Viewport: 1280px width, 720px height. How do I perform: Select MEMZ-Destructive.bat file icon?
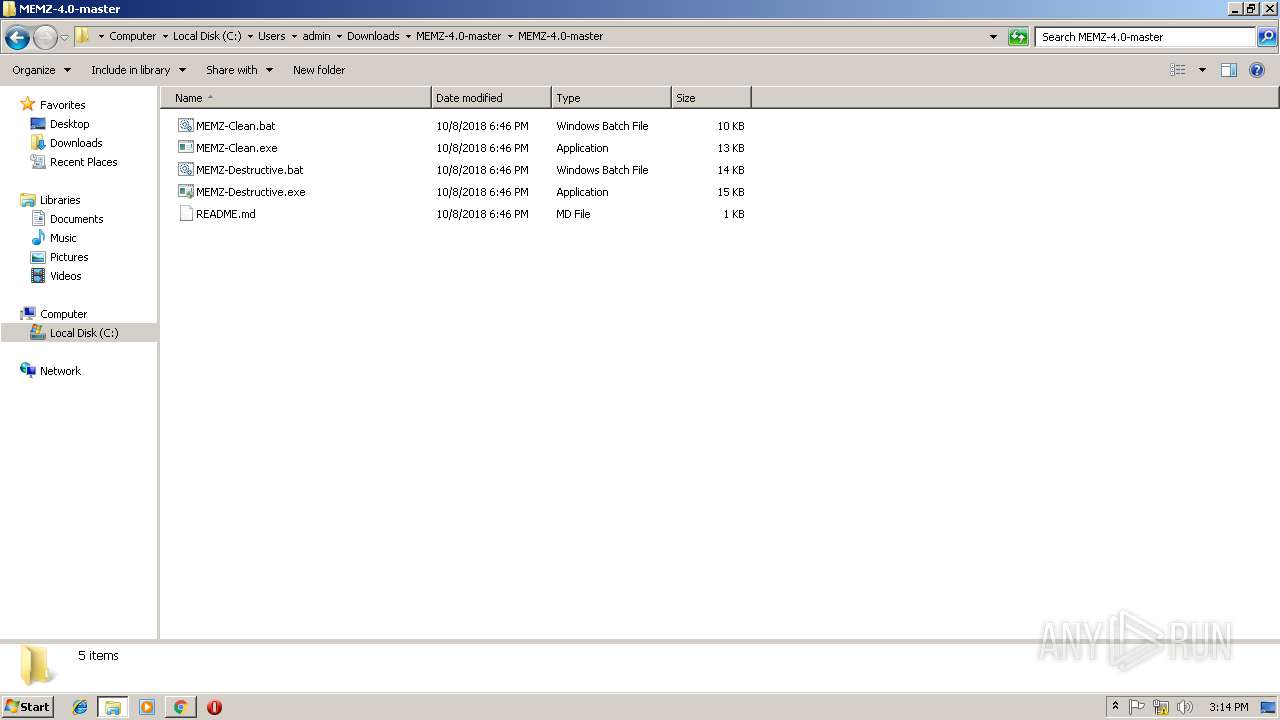[185, 170]
